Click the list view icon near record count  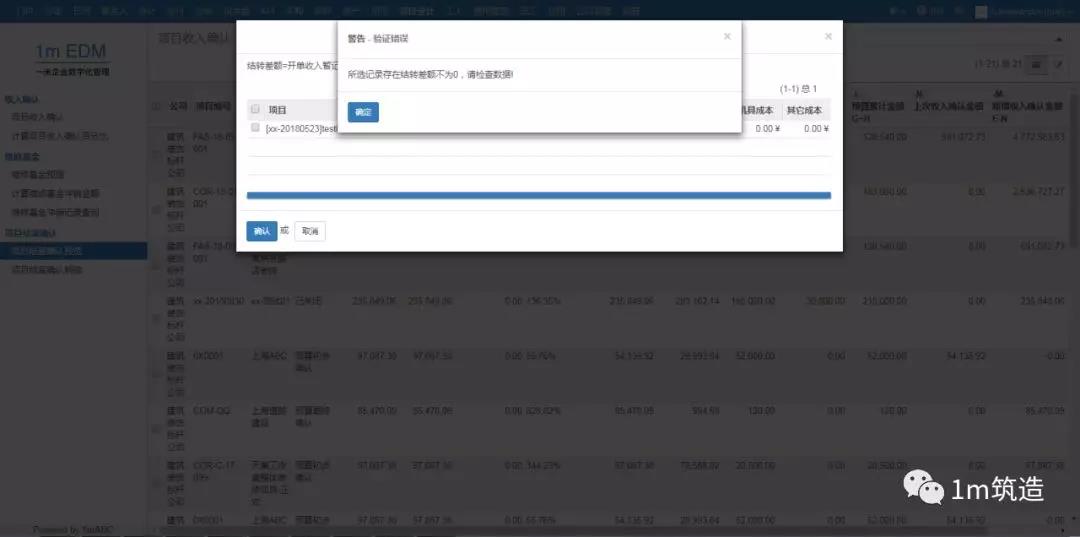(1036, 64)
